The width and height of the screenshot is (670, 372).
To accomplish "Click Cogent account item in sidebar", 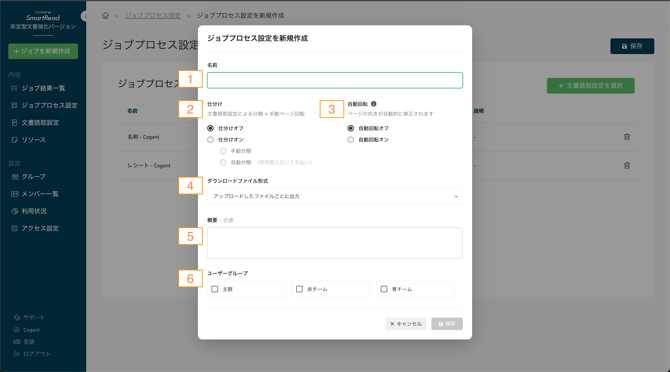I will [x=27, y=330].
